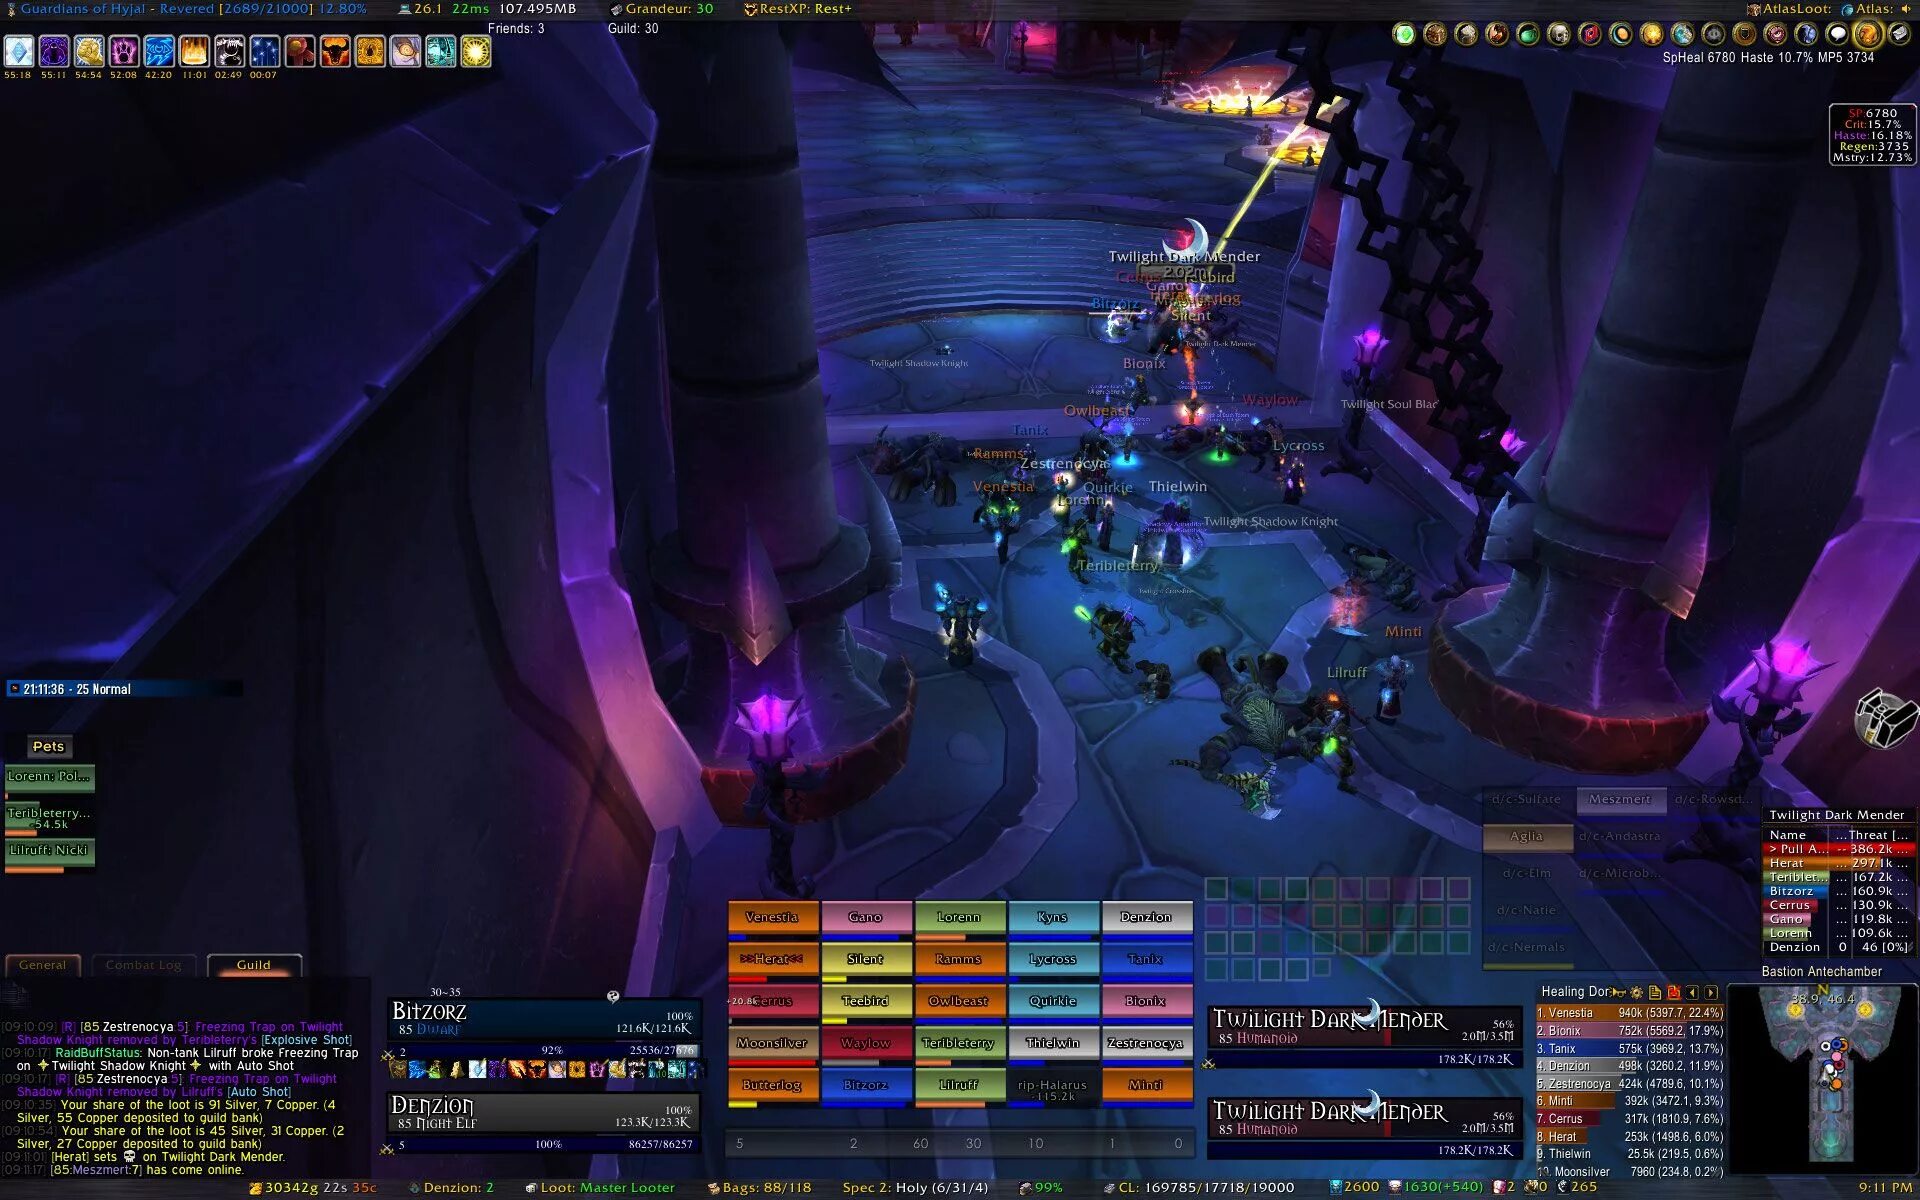Screen dimensions: 1920x1200
Task: Toggle the Pets panel button
Action: 47,745
